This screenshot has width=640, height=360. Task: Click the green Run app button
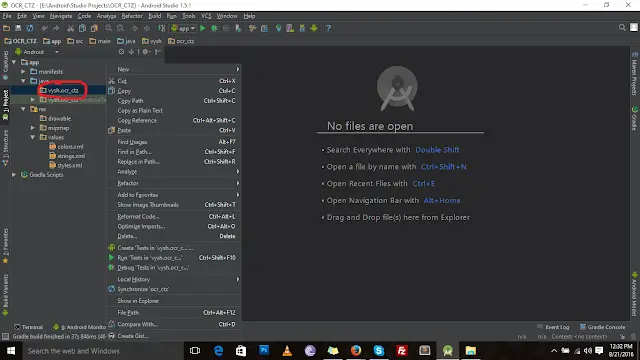coord(203,28)
